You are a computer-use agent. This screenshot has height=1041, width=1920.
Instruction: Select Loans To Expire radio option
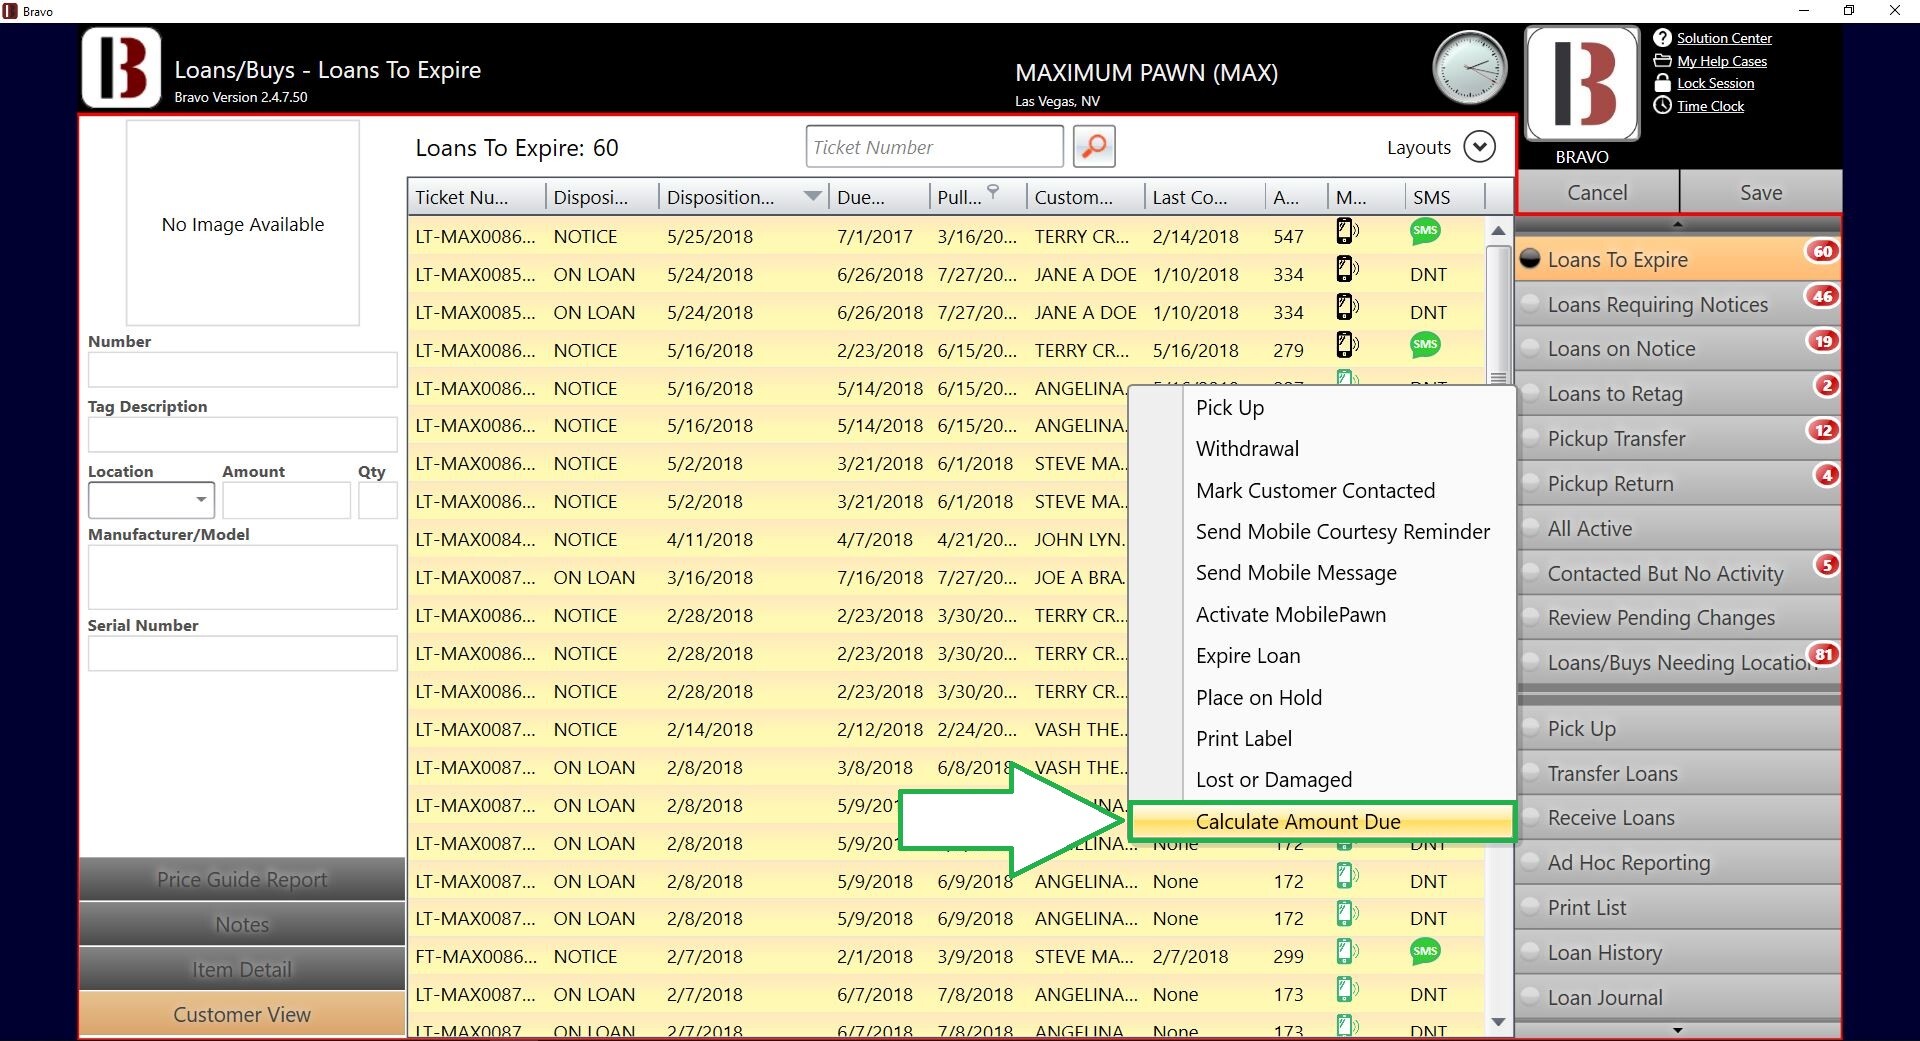click(1678, 259)
